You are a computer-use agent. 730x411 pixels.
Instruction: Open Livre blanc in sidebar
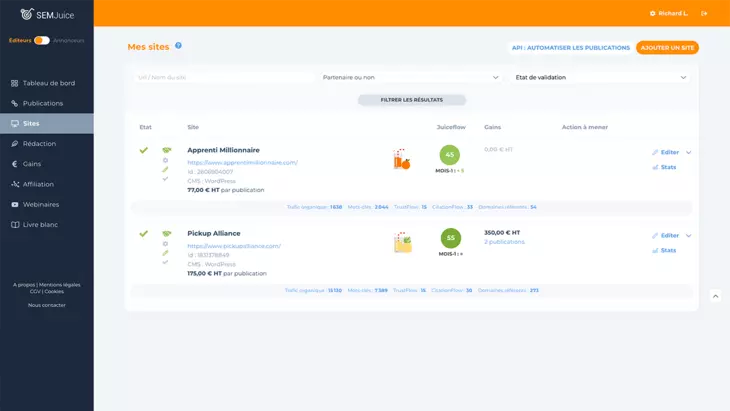(47, 224)
